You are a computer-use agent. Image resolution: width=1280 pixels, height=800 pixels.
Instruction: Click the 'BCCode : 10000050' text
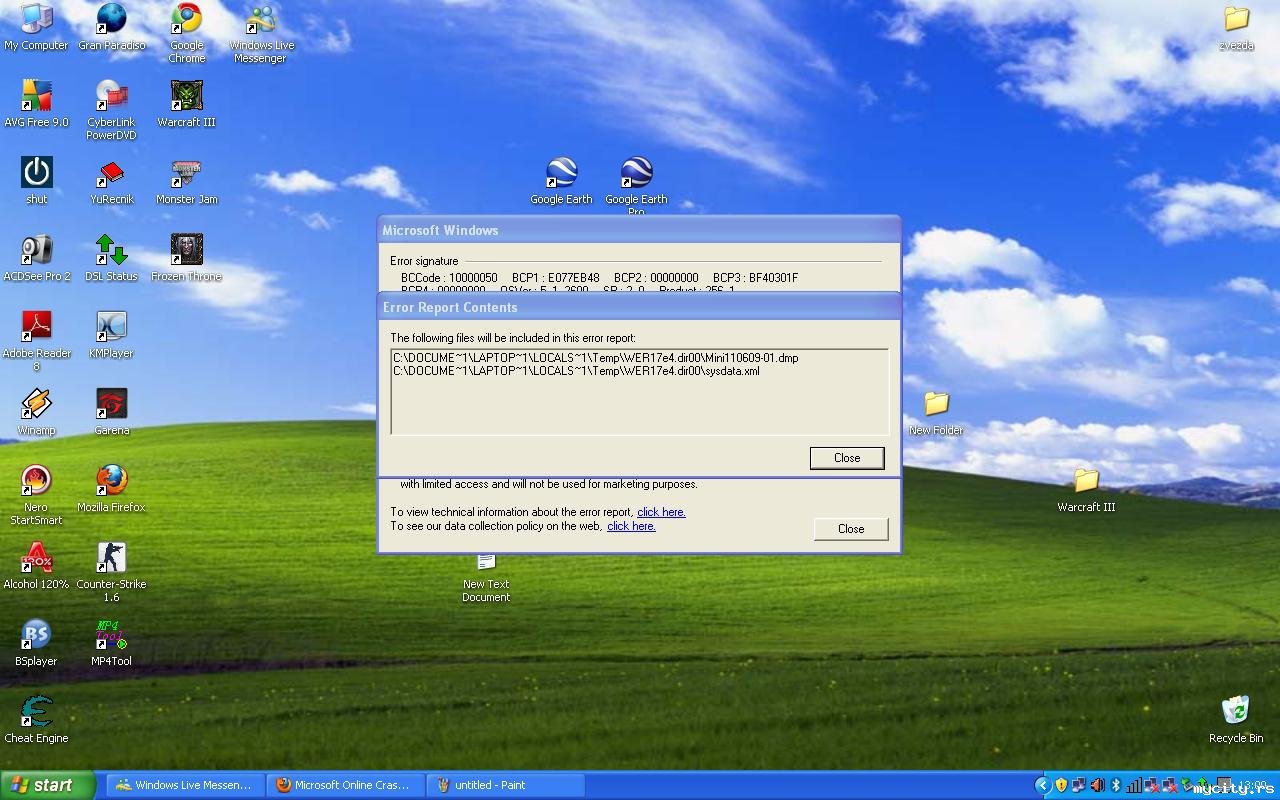(x=449, y=278)
